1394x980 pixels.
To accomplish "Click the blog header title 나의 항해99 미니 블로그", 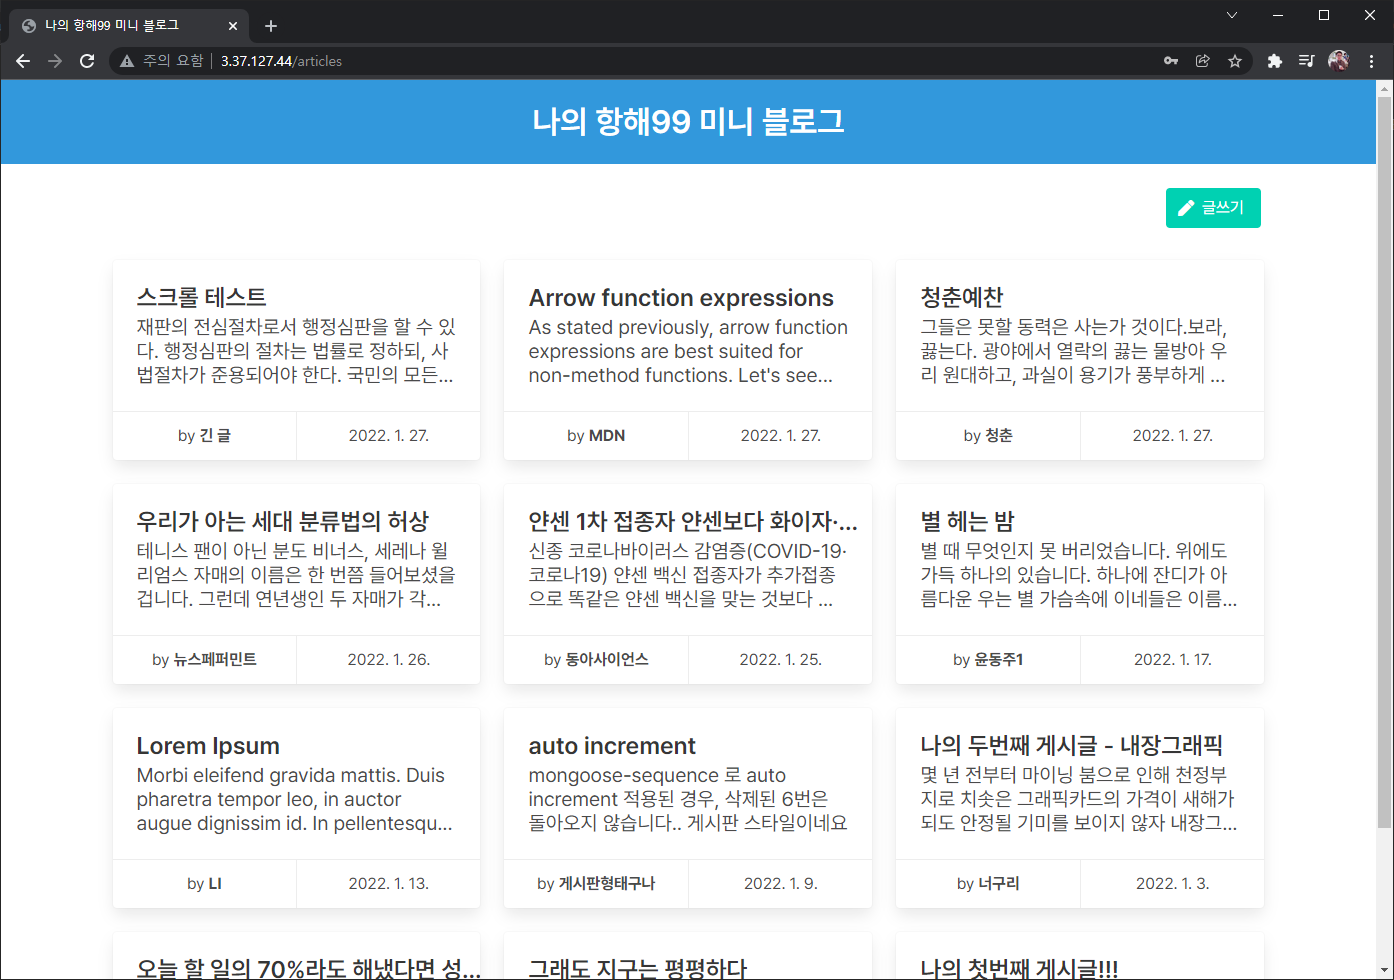I will (688, 122).
